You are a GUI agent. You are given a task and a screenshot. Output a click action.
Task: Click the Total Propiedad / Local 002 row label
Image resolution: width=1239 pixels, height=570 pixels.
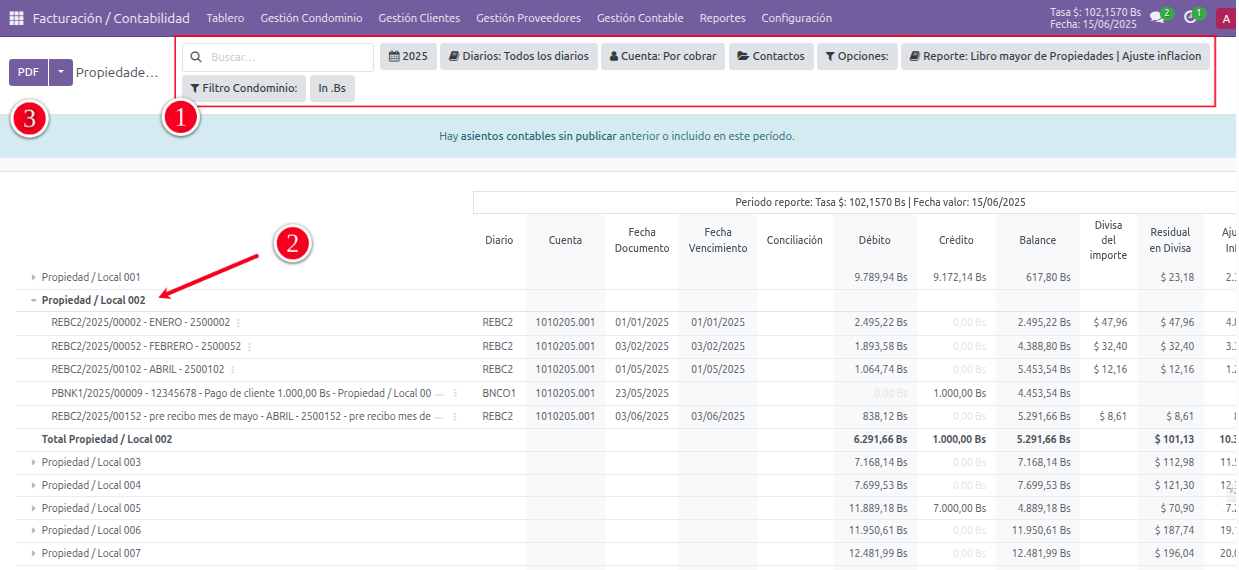(107, 439)
